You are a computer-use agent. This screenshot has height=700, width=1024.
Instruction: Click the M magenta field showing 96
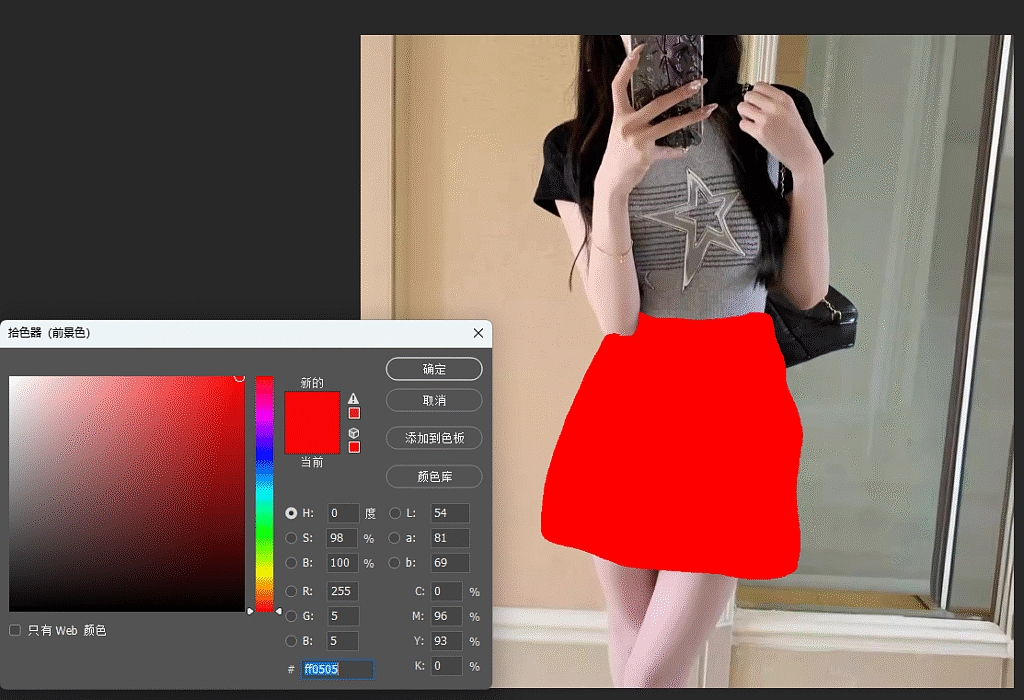447,616
